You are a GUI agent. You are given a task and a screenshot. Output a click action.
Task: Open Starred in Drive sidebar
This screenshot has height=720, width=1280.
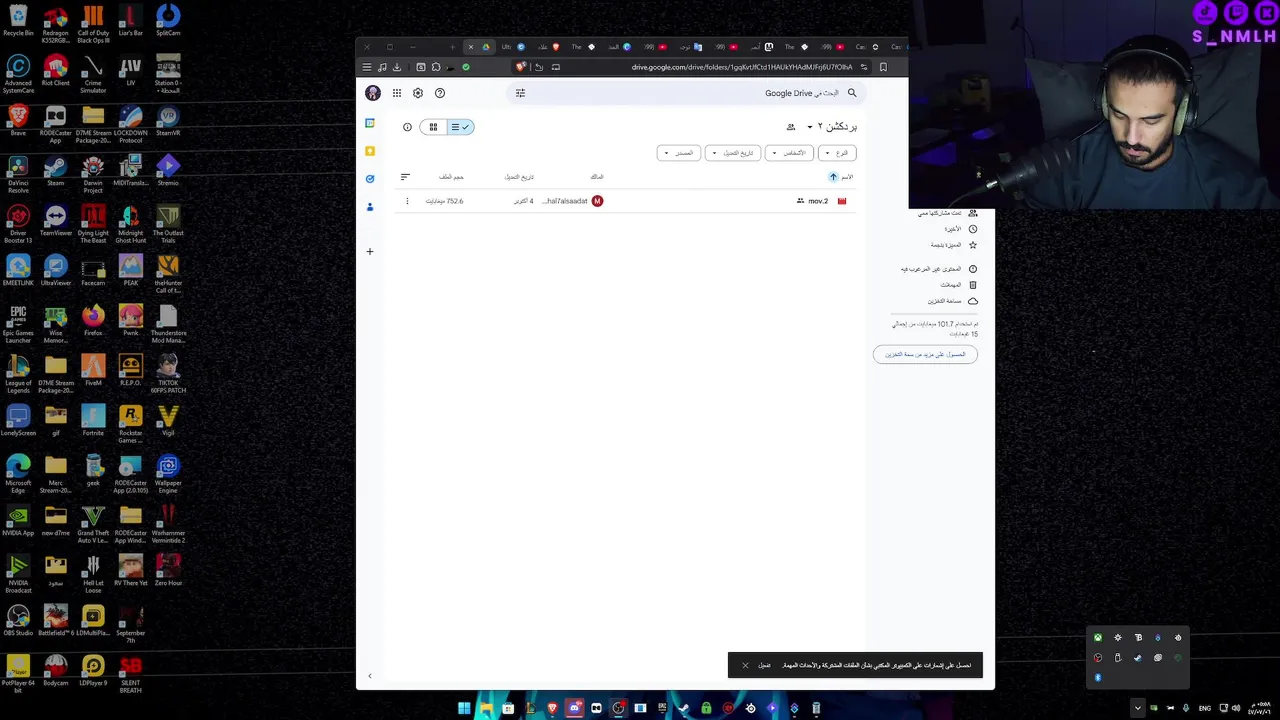[x=953, y=245]
